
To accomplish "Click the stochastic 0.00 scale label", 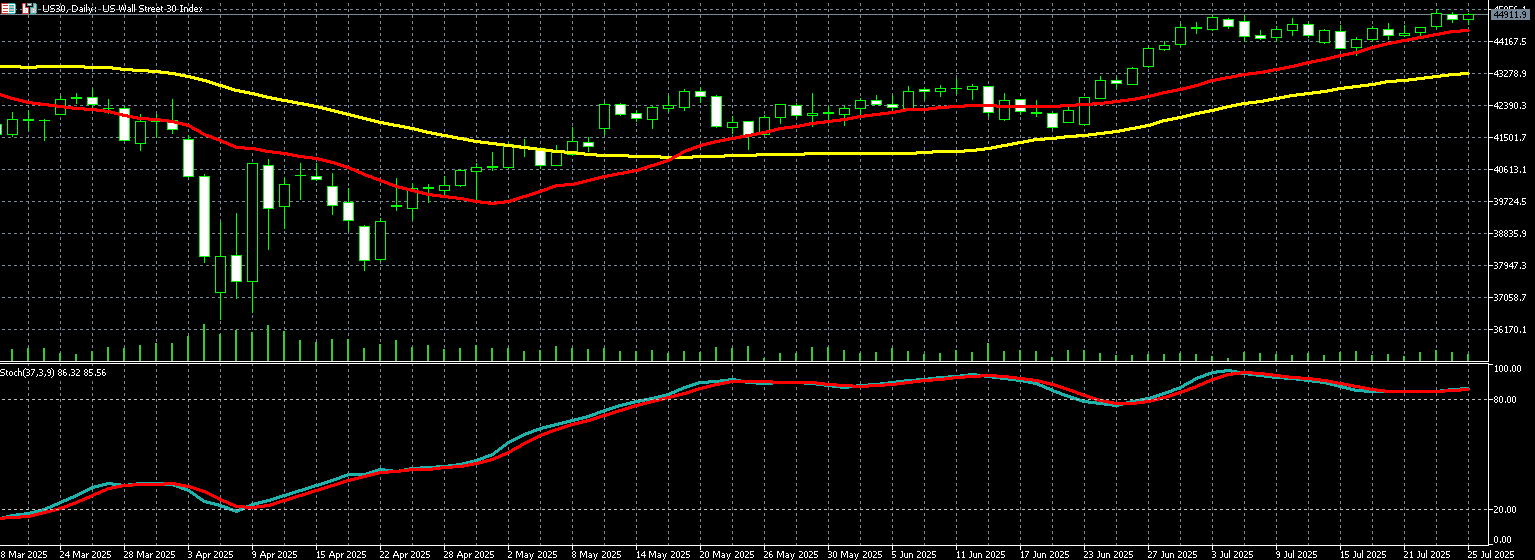I will (x=1502, y=540).
